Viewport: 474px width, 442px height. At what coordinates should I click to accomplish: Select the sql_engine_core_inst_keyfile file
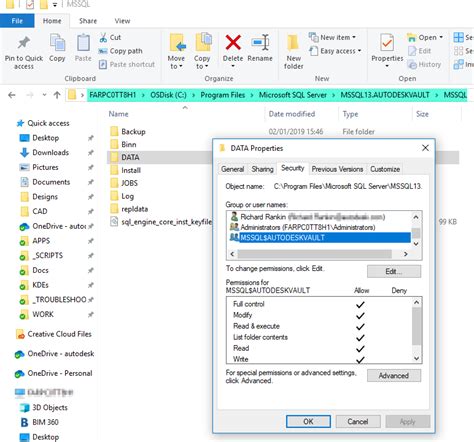pyautogui.click(x=166, y=222)
